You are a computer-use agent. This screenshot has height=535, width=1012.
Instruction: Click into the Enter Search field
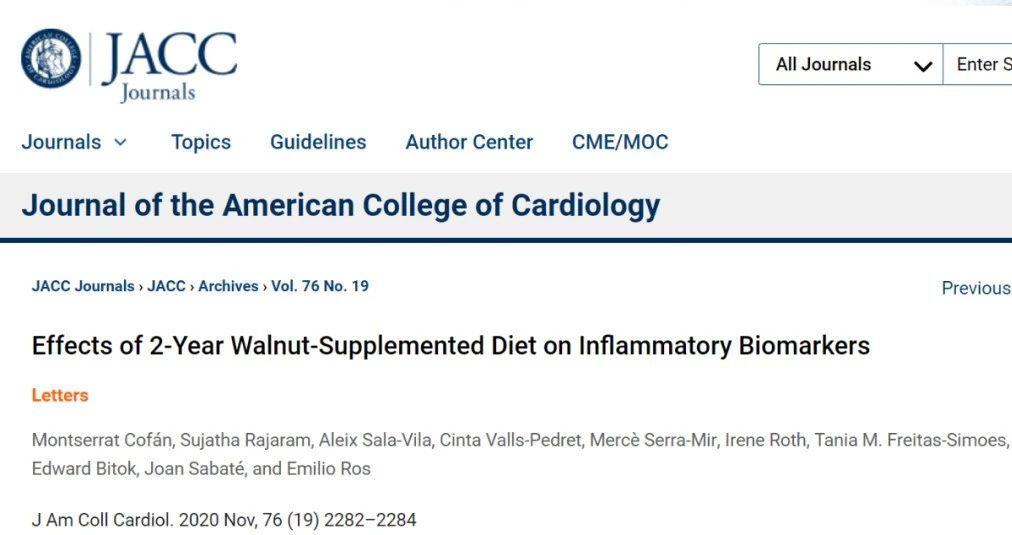[977, 64]
